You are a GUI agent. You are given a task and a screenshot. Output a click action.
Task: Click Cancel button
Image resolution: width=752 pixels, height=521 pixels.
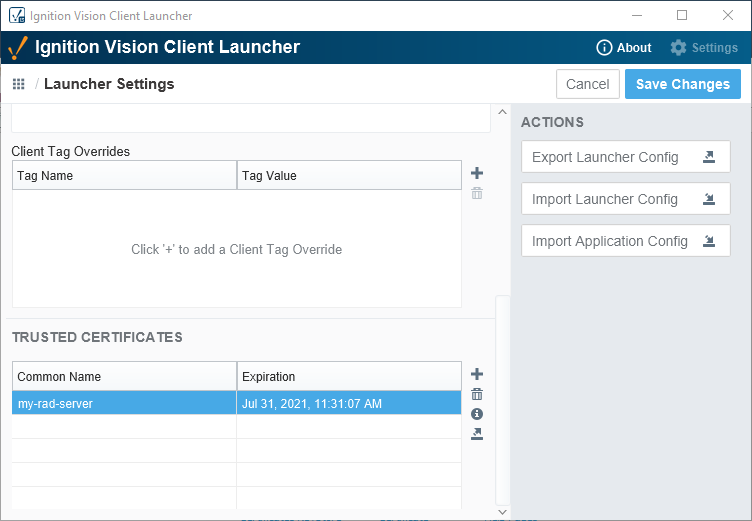point(588,84)
